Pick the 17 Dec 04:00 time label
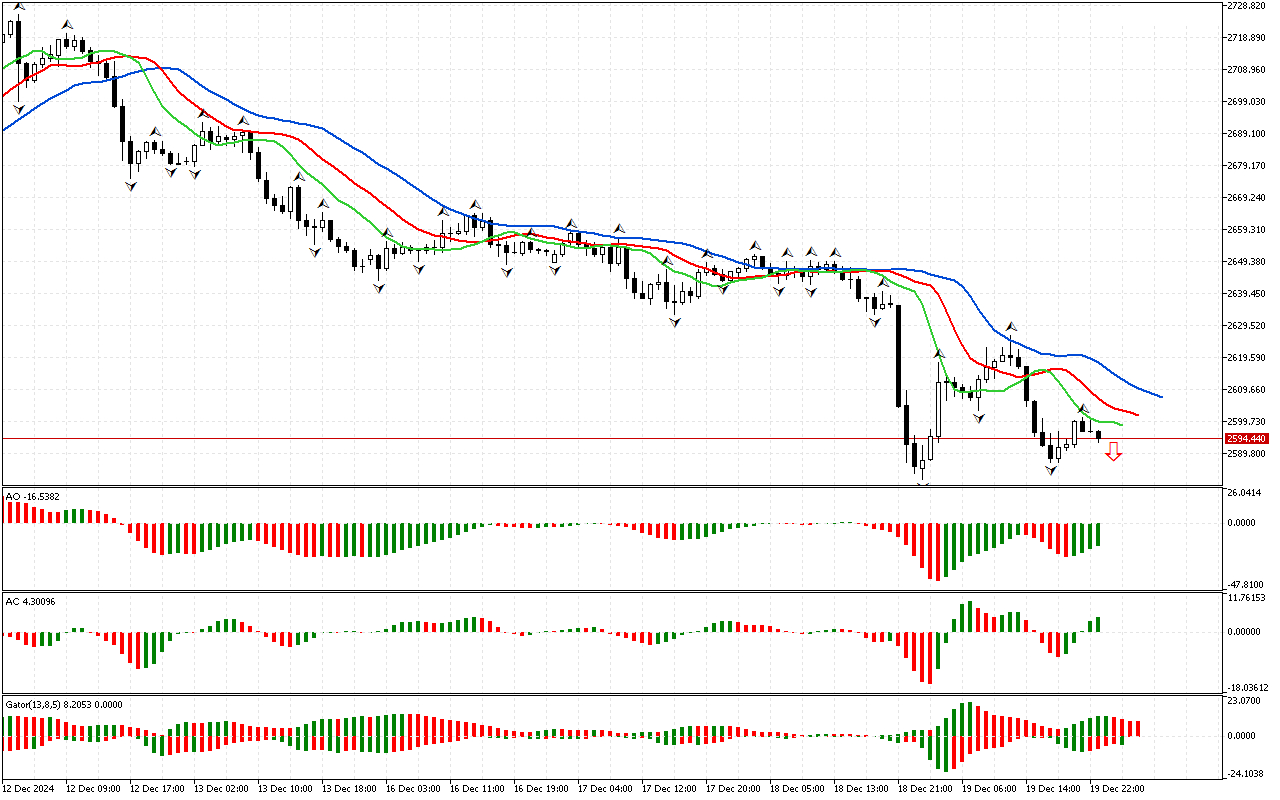This screenshot has width=1280, height=800. tap(604, 789)
